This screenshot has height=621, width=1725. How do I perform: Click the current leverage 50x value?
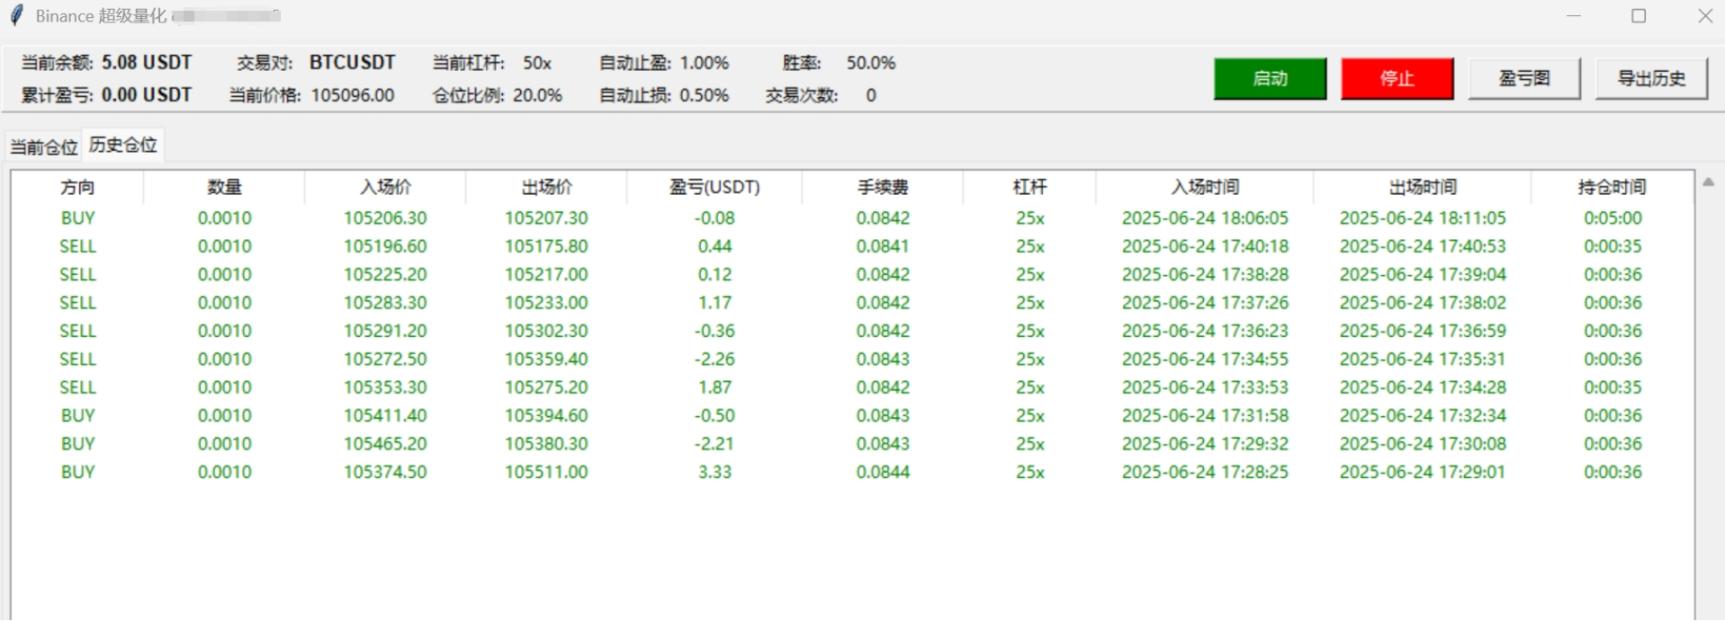[537, 63]
